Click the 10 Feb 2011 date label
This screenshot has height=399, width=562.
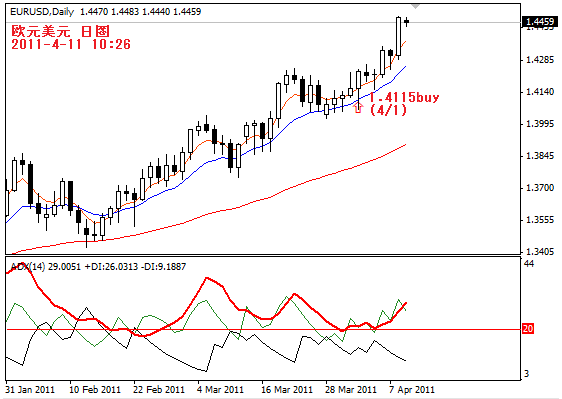[x=95, y=390]
